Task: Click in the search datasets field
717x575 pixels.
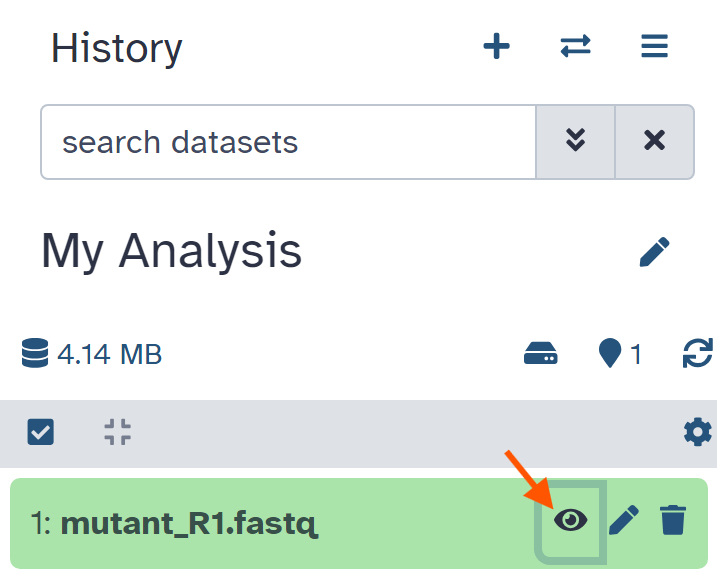Action: (288, 142)
